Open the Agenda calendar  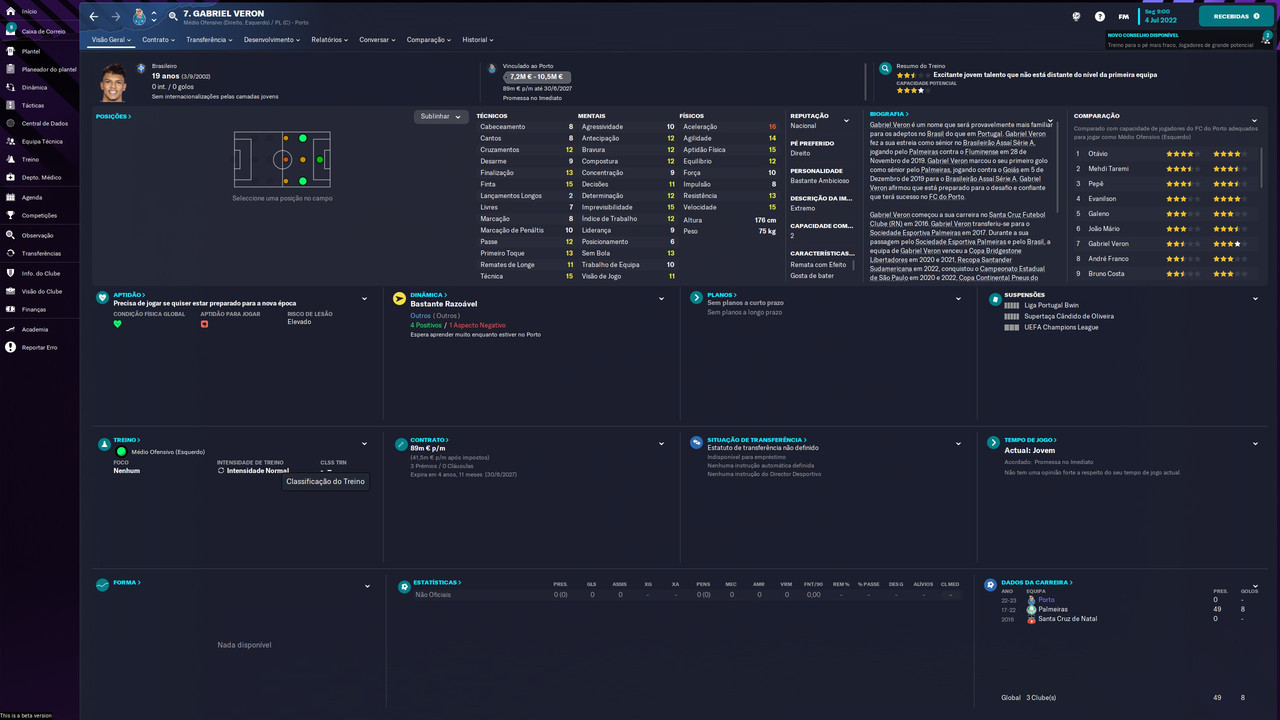pos(31,197)
